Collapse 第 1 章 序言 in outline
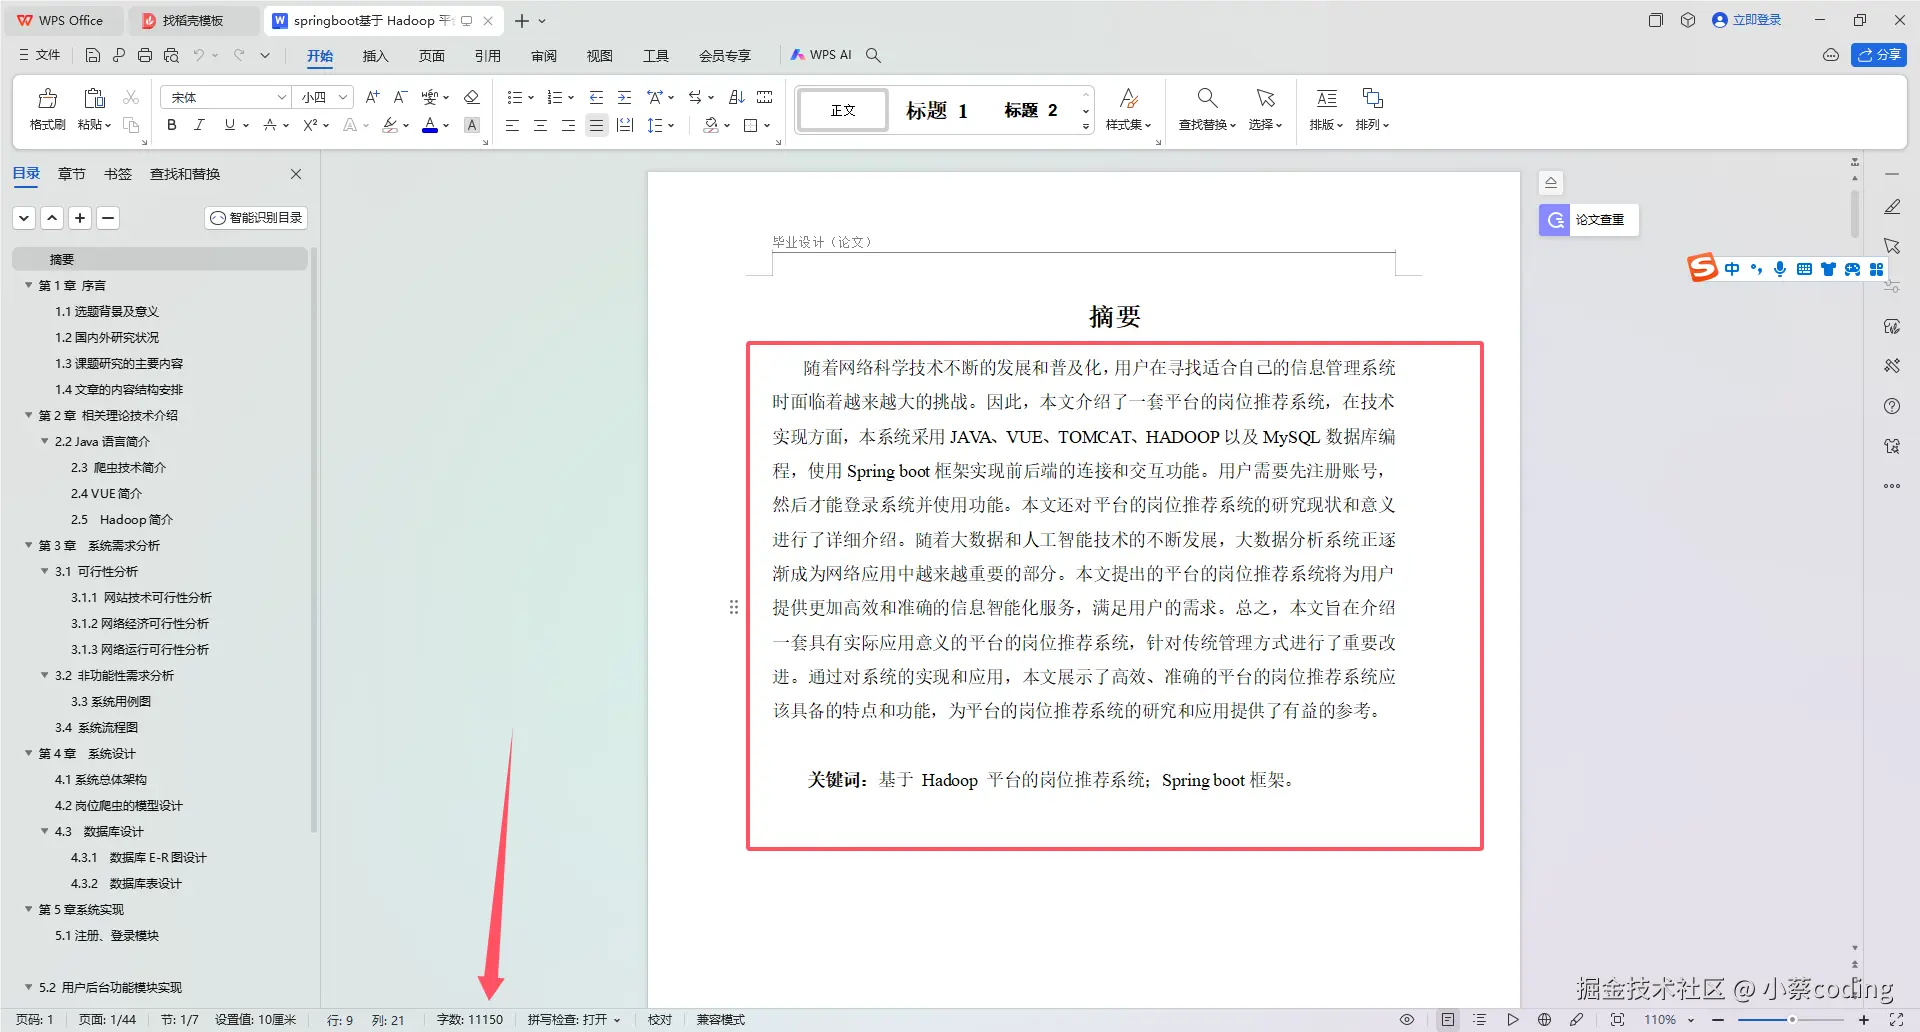Image resolution: width=1920 pixels, height=1032 pixels. pos(28,285)
